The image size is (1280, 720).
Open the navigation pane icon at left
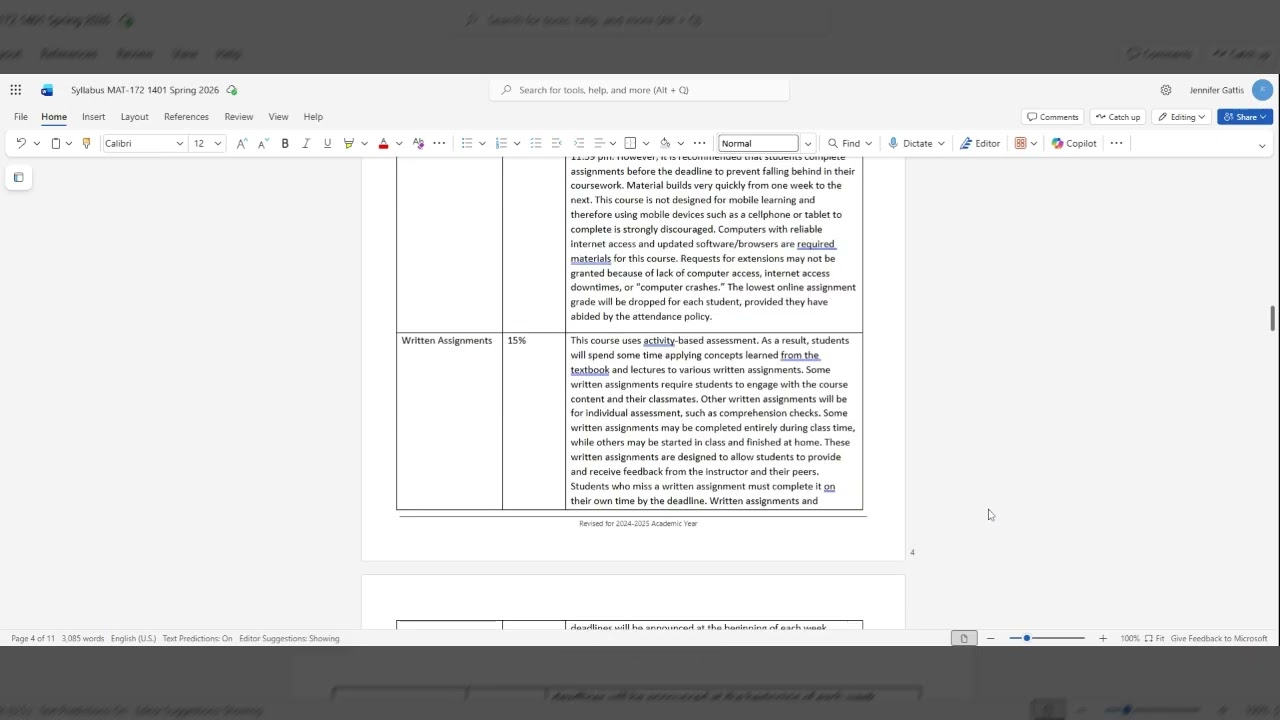pos(18,177)
